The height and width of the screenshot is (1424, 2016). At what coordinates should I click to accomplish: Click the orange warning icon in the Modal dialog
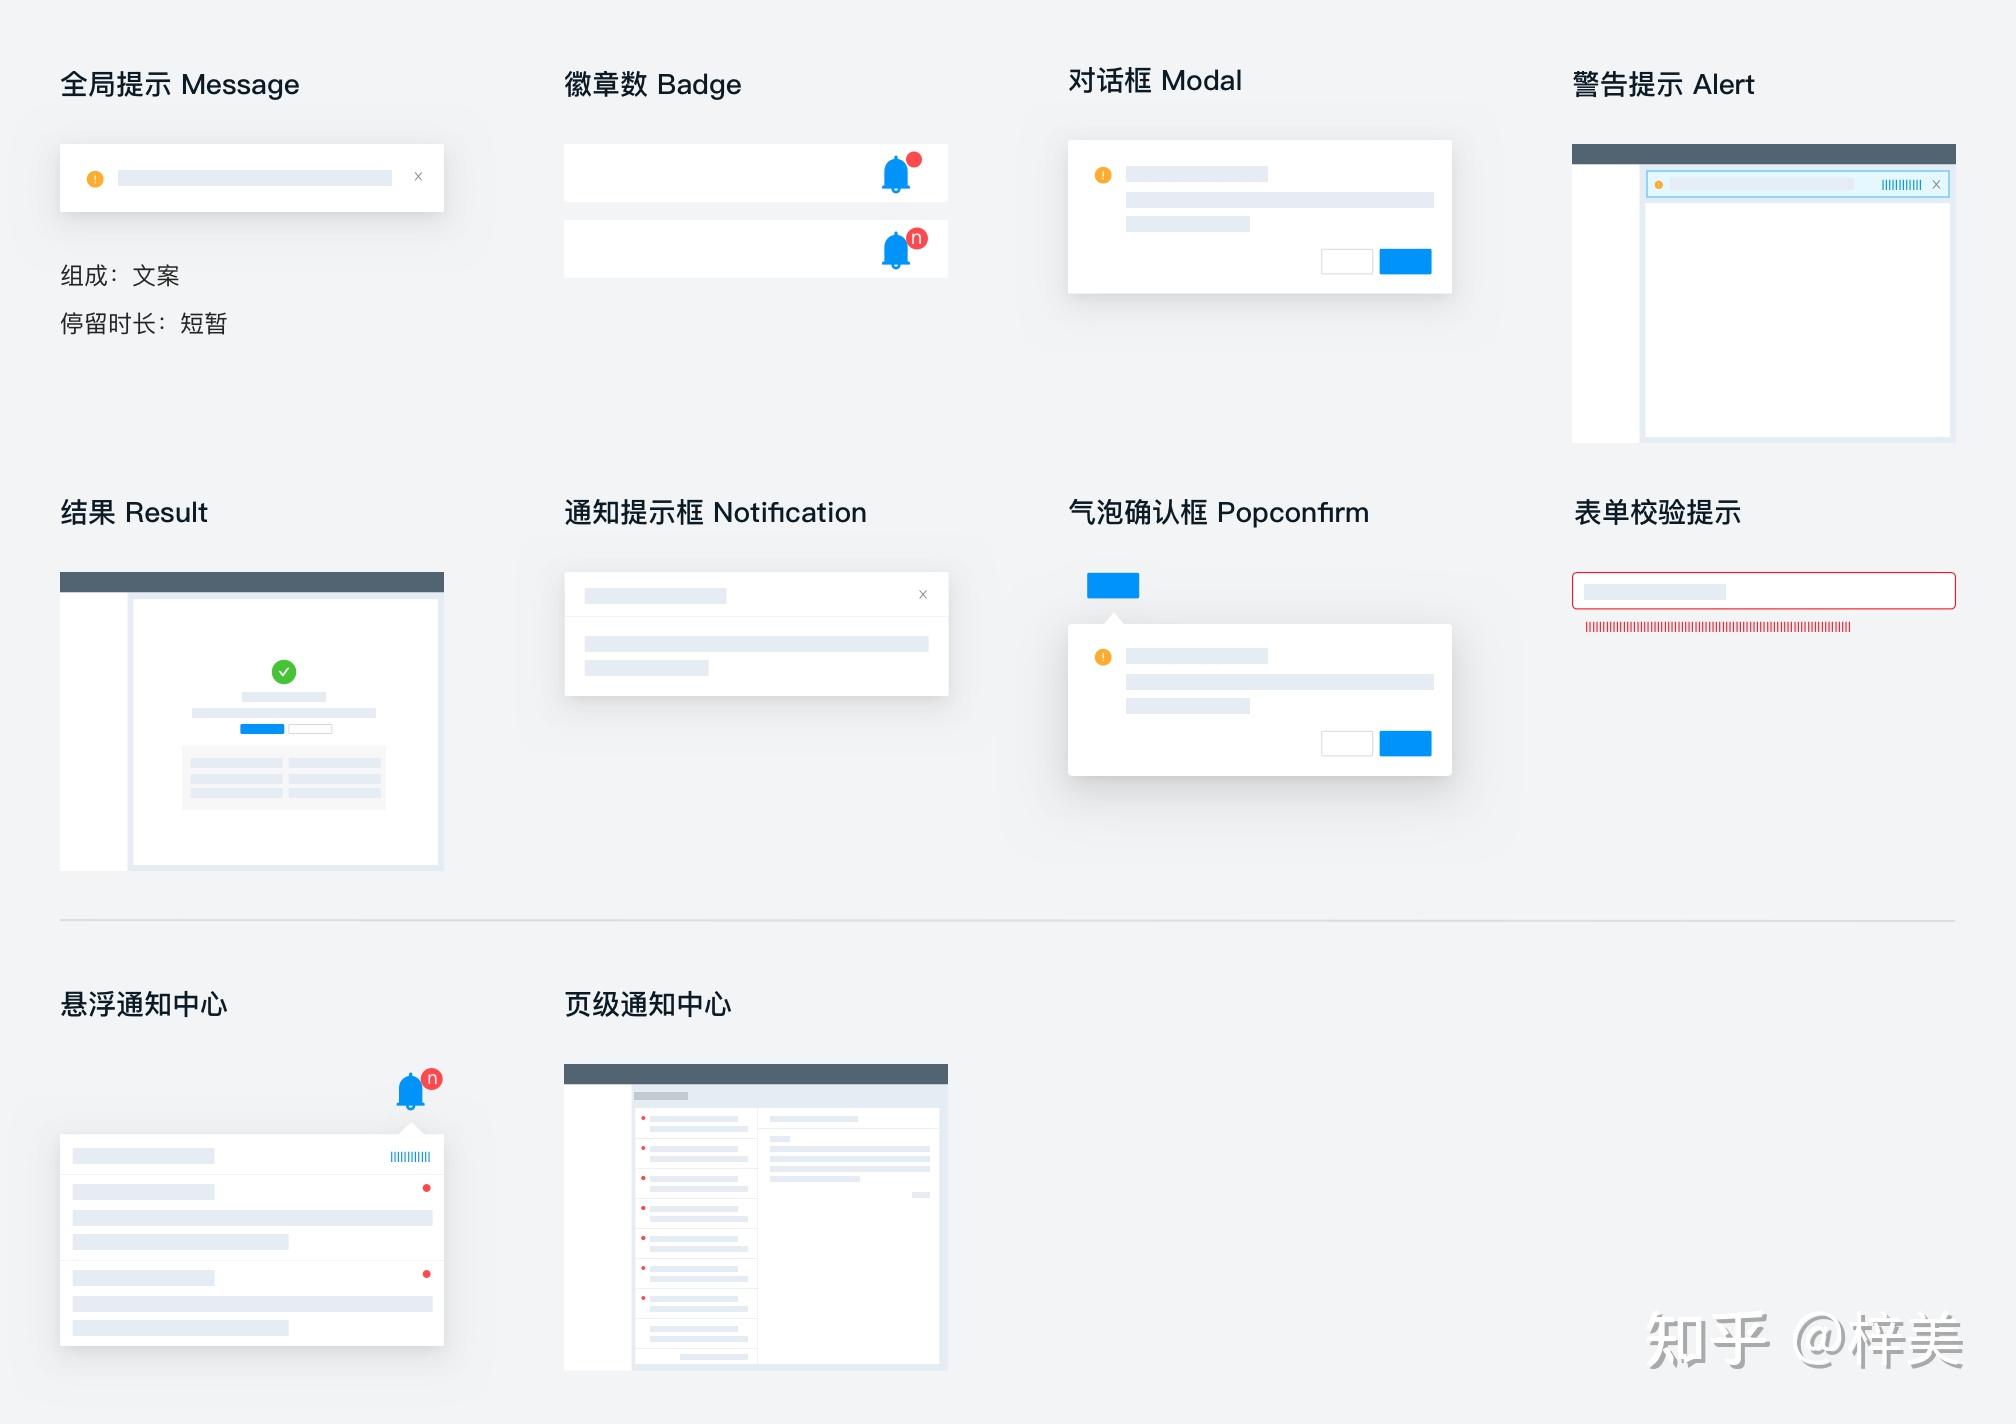click(1103, 175)
